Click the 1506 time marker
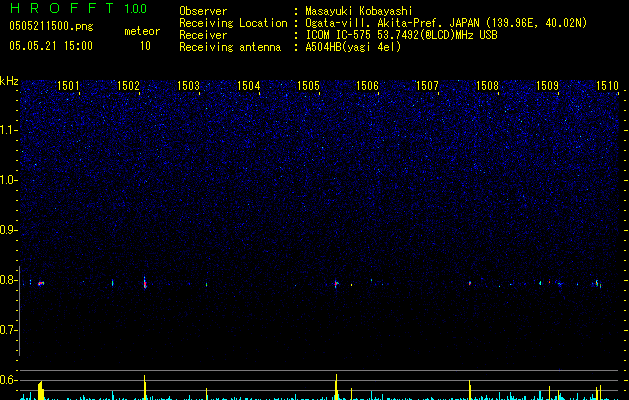This screenshot has height=400, width=629. click(367, 85)
